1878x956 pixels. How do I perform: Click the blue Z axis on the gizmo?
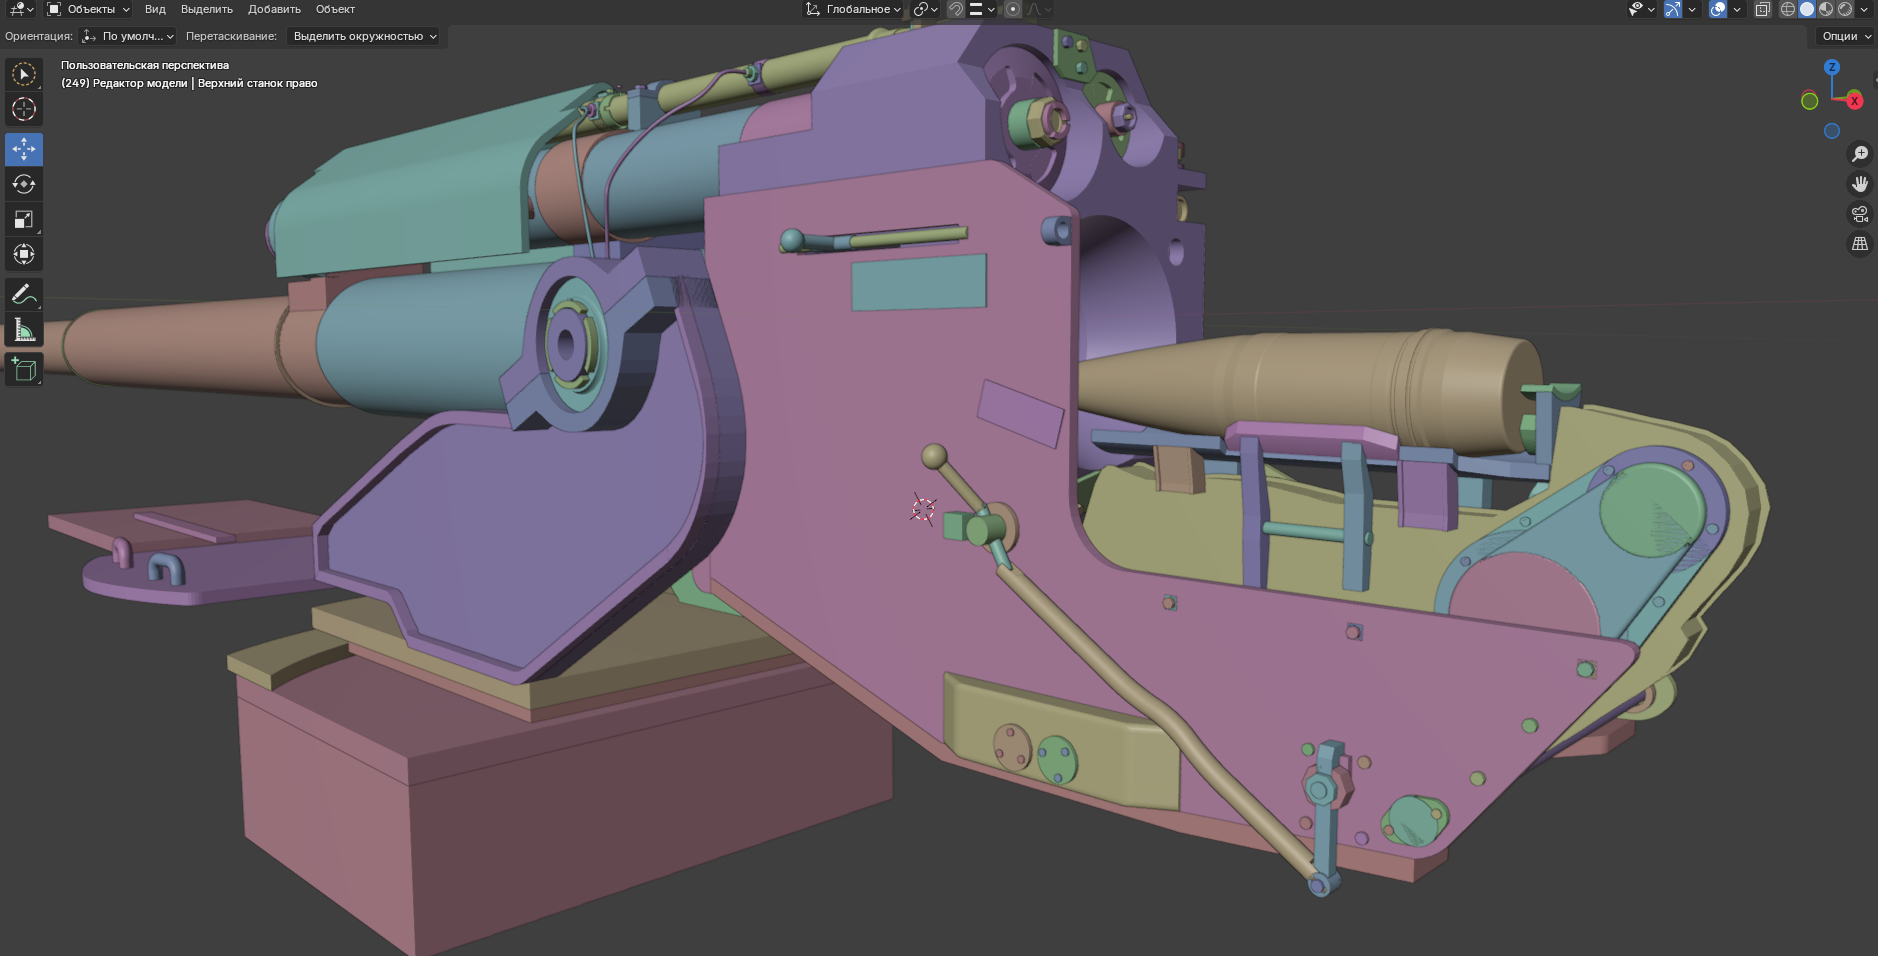[x=1832, y=67]
